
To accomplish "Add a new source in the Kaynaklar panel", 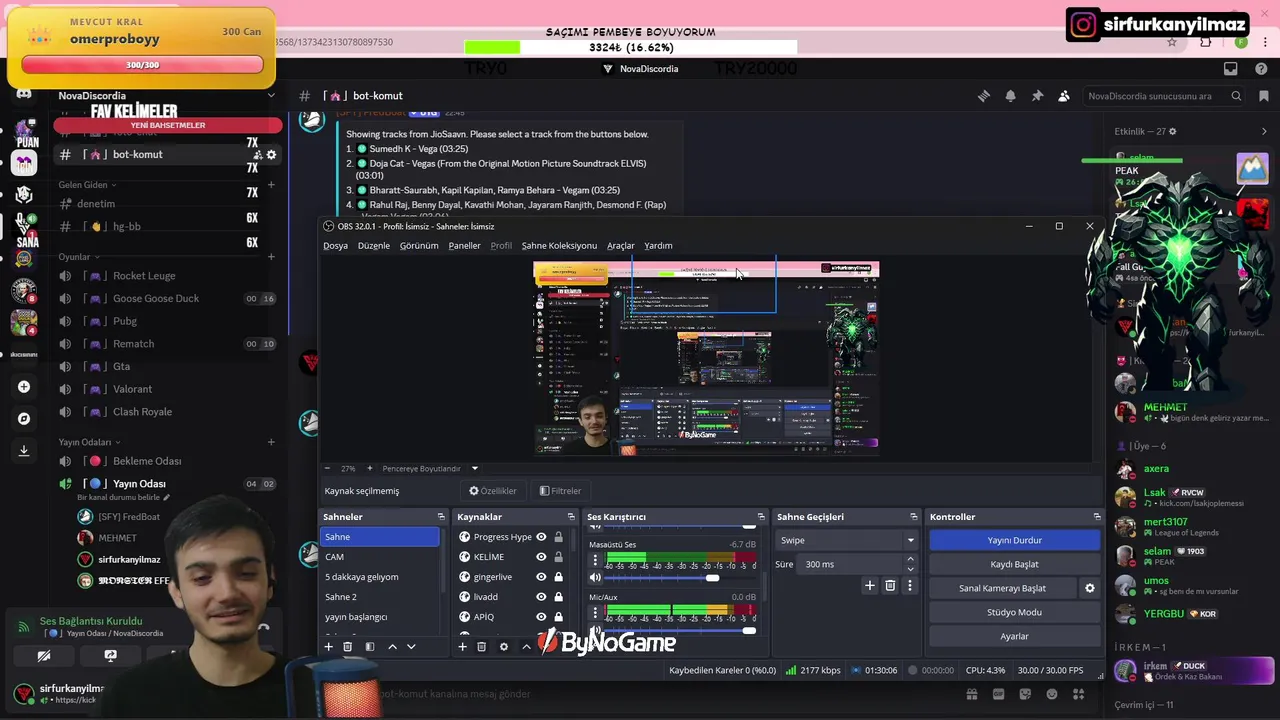I will coord(462,647).
